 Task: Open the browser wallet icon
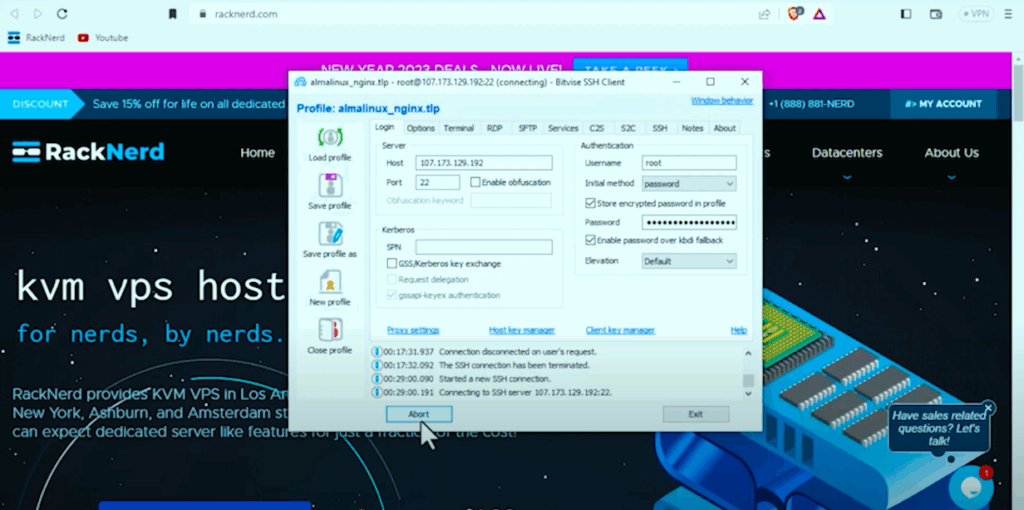point(936,14)
